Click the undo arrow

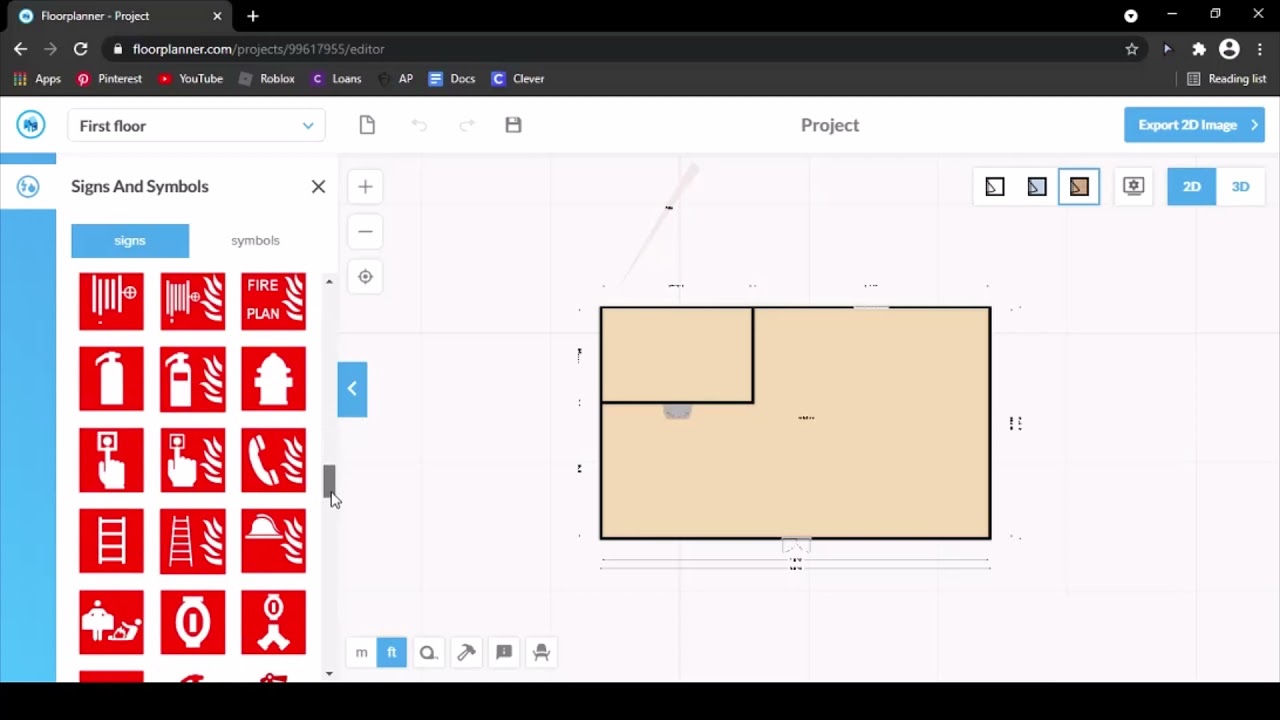pyautogui.click(x=419, y=125)
